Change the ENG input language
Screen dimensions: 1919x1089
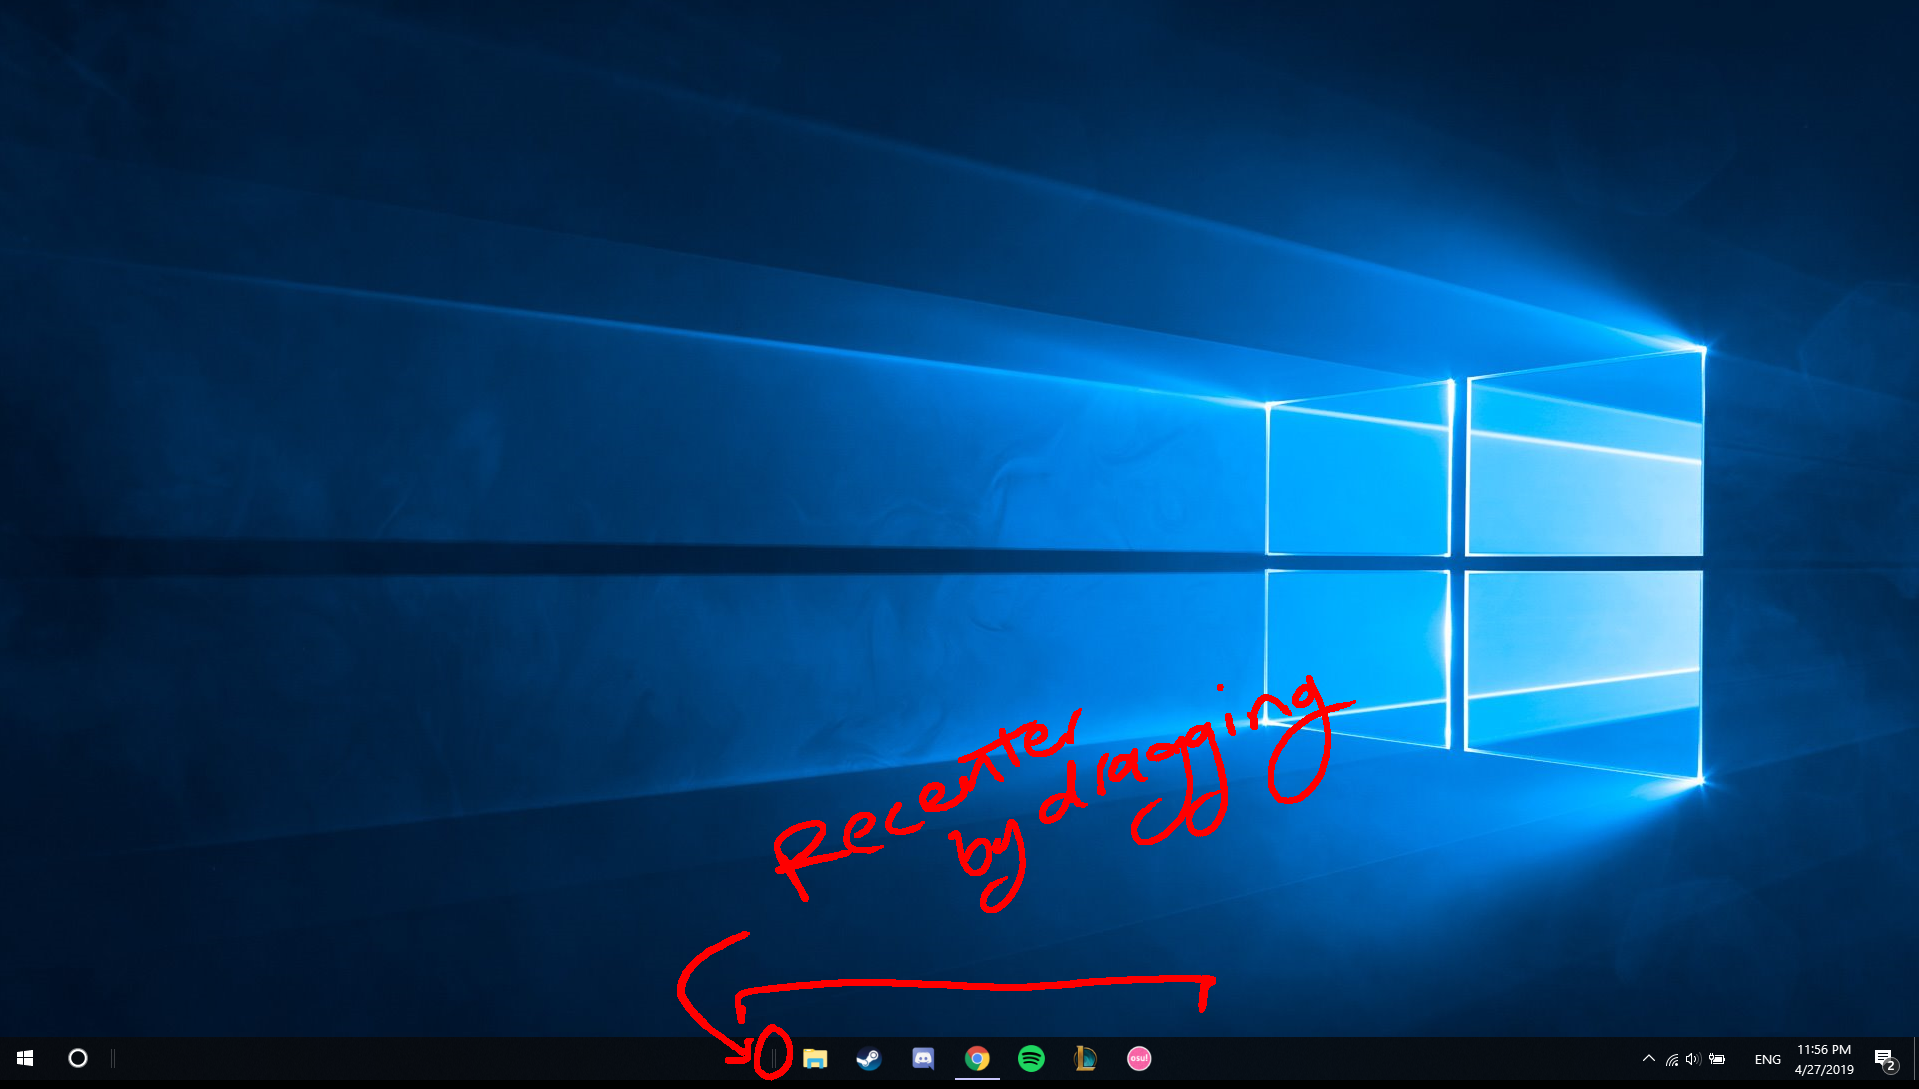[x=1767, y=1059]
